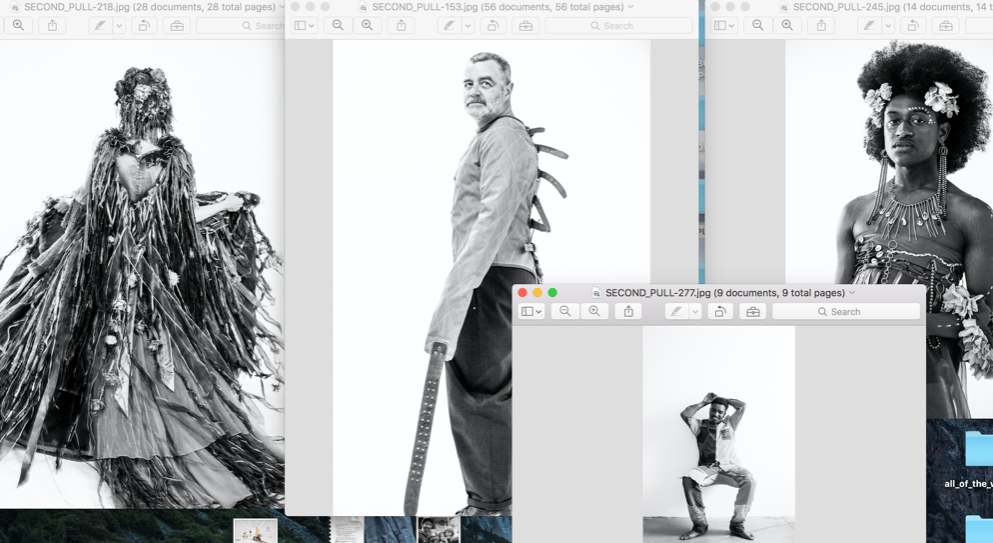Image resolution: width=993 pixels, height=543 pixels.
Task: Zoom in on SECOND_PULL-277 image
Action: [x=595, y=312]
